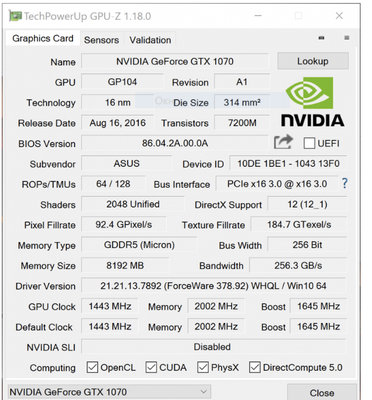Click the DirectX Support value 12 (12_1)
This screenshot has width=372, height=400.
(307, 204)
